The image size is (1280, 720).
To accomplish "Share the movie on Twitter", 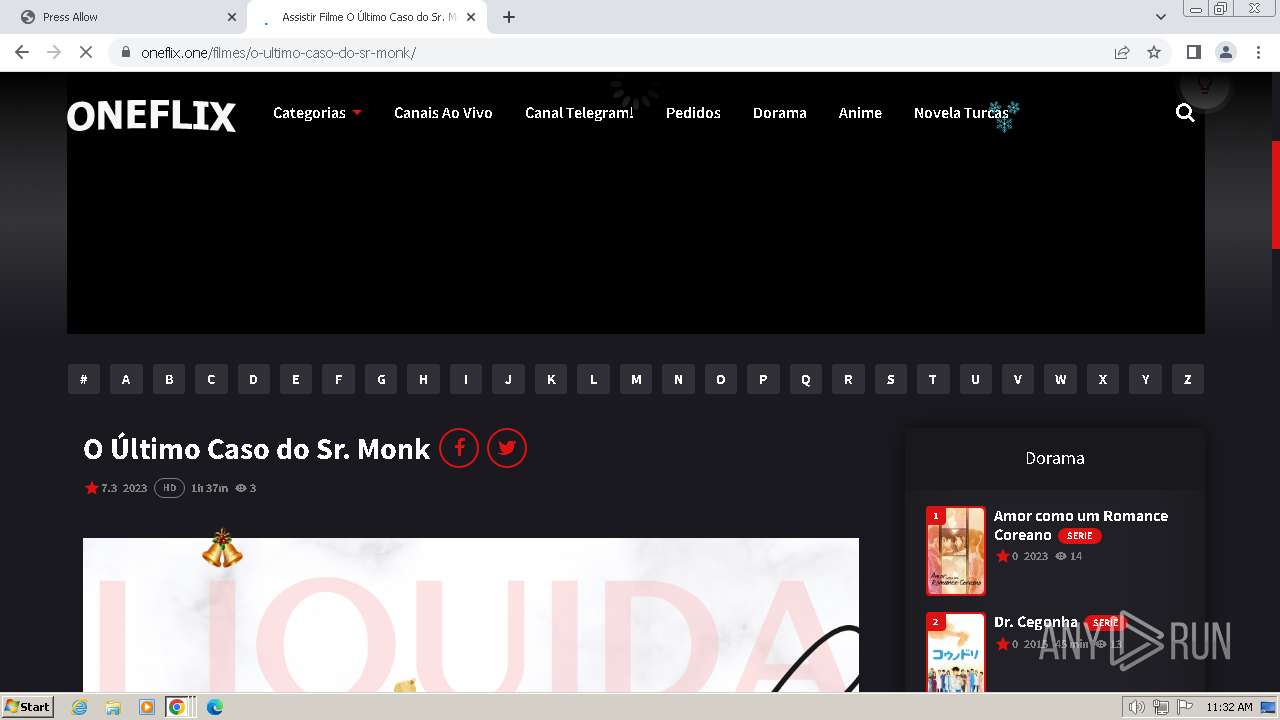I will (507, 448).
